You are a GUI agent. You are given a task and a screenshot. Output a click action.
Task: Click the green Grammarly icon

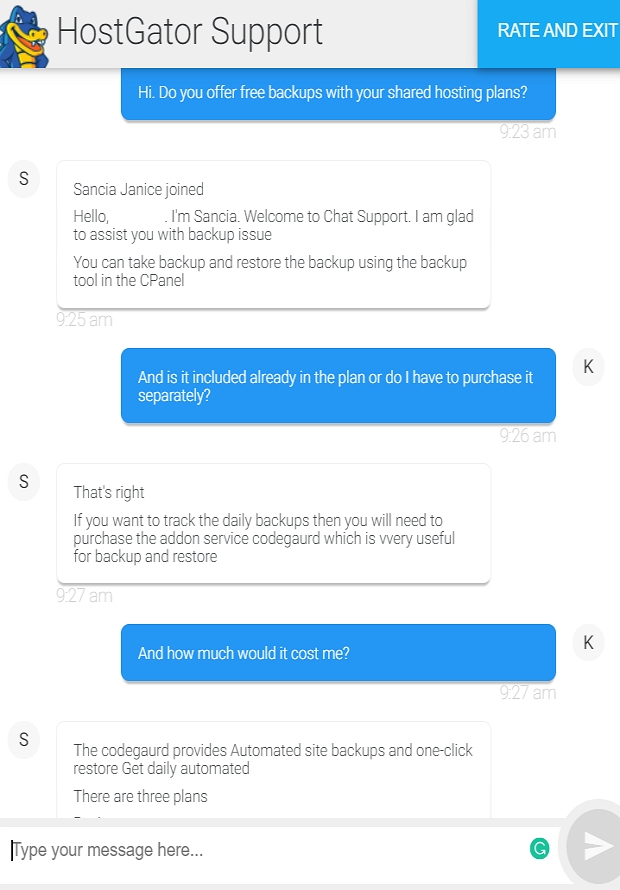(x=539, y=849)
